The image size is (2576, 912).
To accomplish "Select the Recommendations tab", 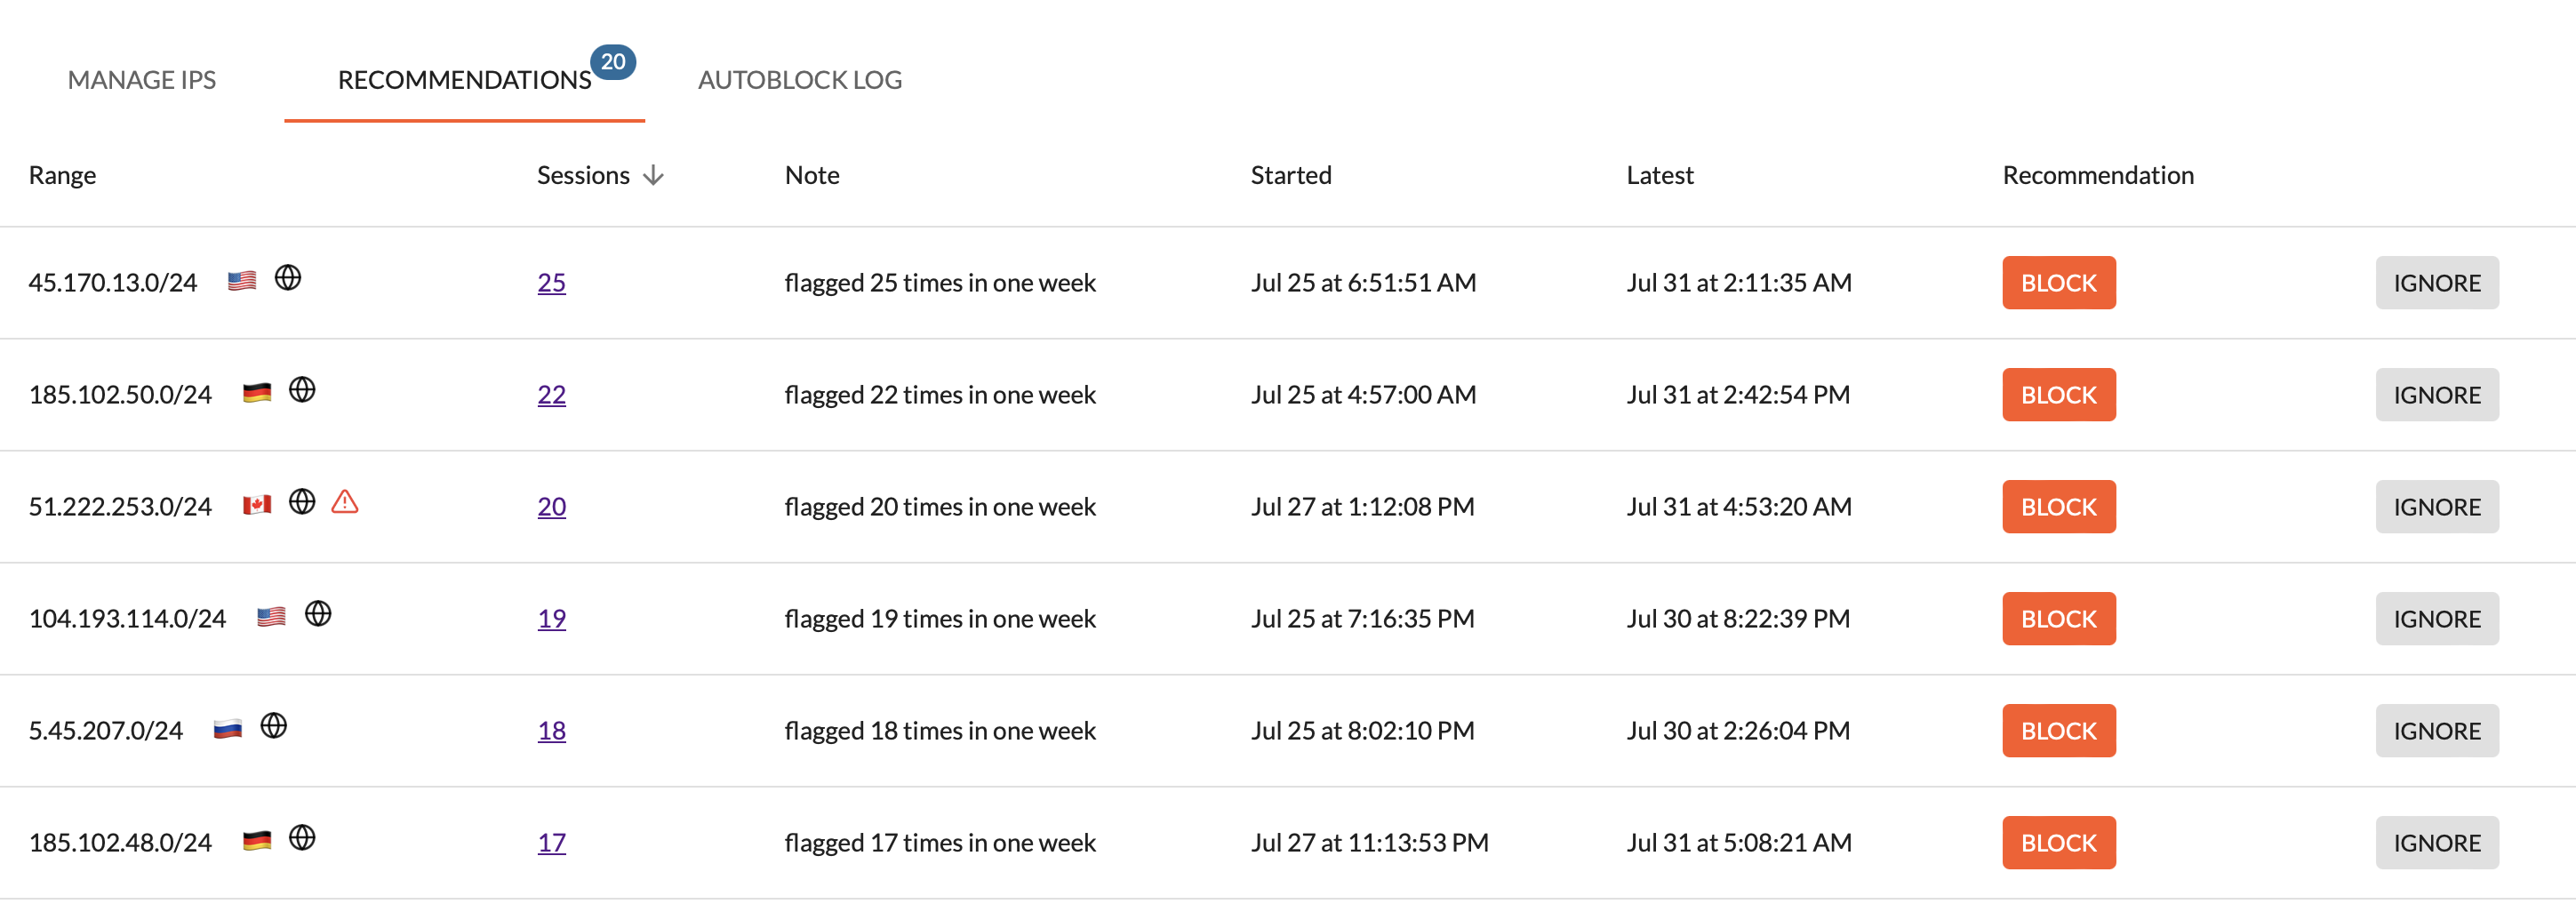I will pyautogui.click(x=465, y=80).
